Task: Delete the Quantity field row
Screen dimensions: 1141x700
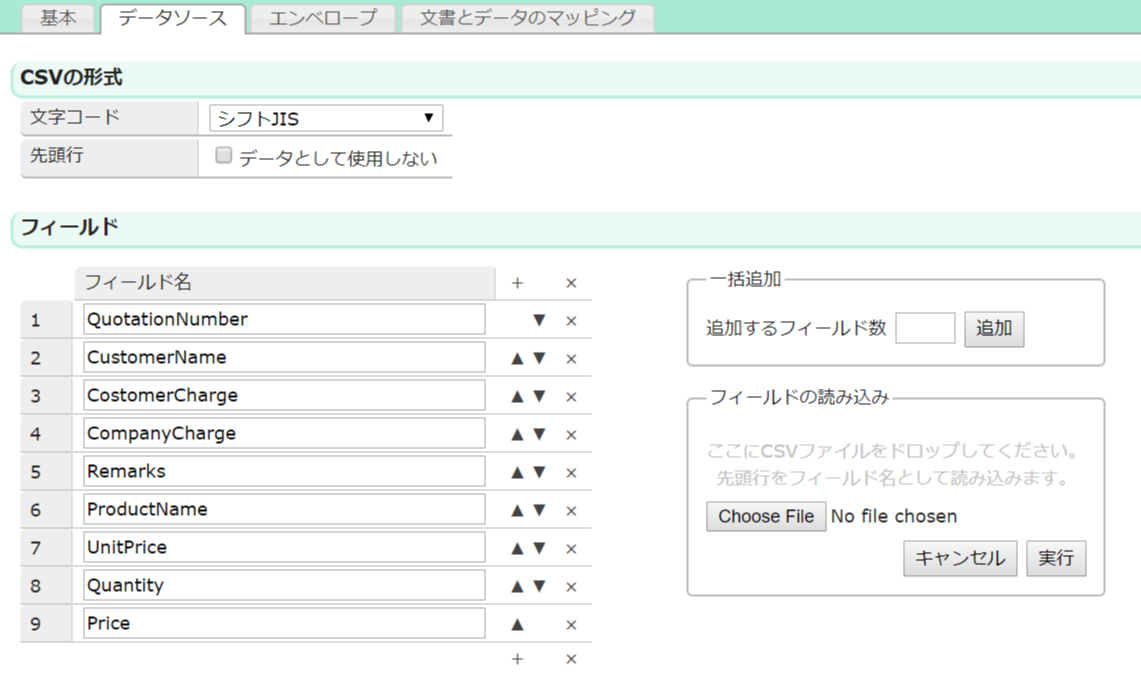Action: click(x=571, y=587)
